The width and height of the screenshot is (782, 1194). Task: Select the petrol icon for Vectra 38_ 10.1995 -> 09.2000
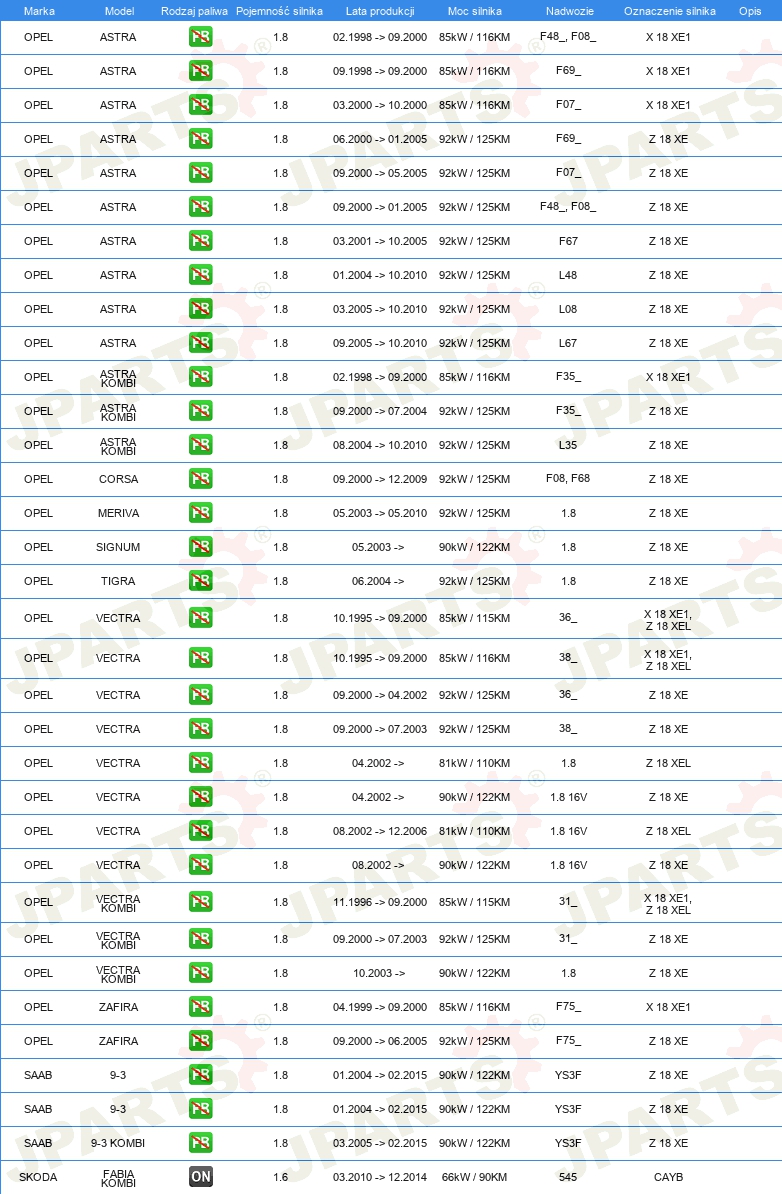201,658
